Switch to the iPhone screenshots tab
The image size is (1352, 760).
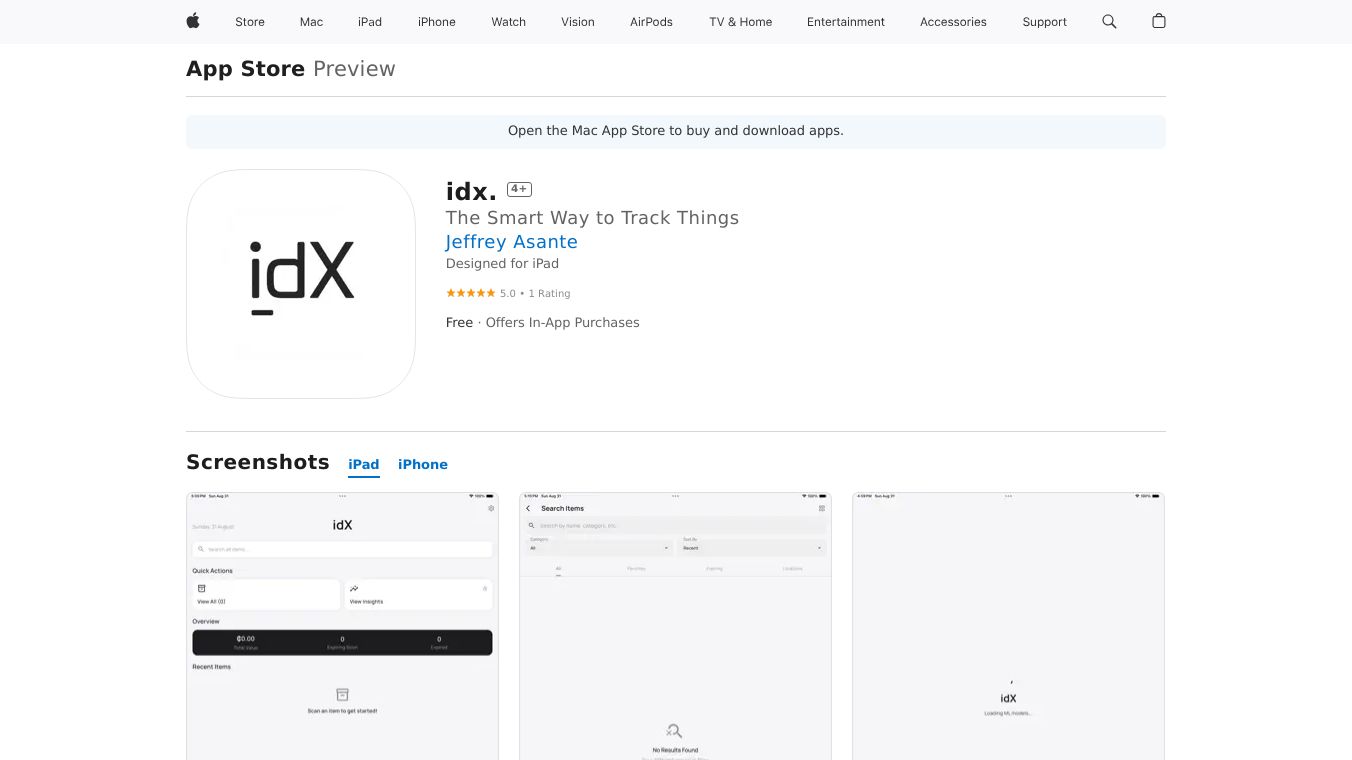[423, 465]
